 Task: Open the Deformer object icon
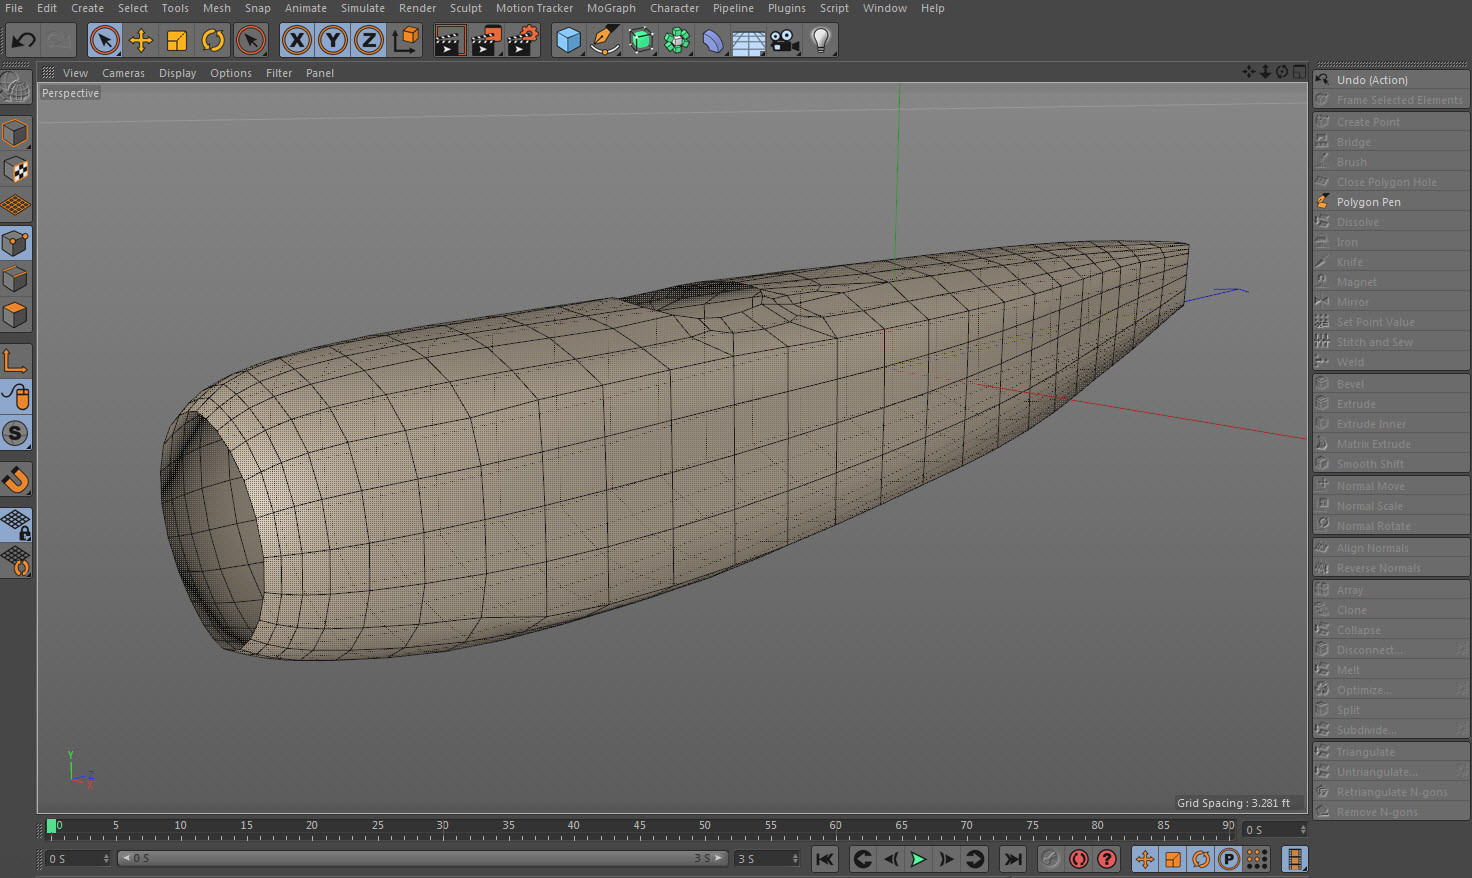click(713, 41)
